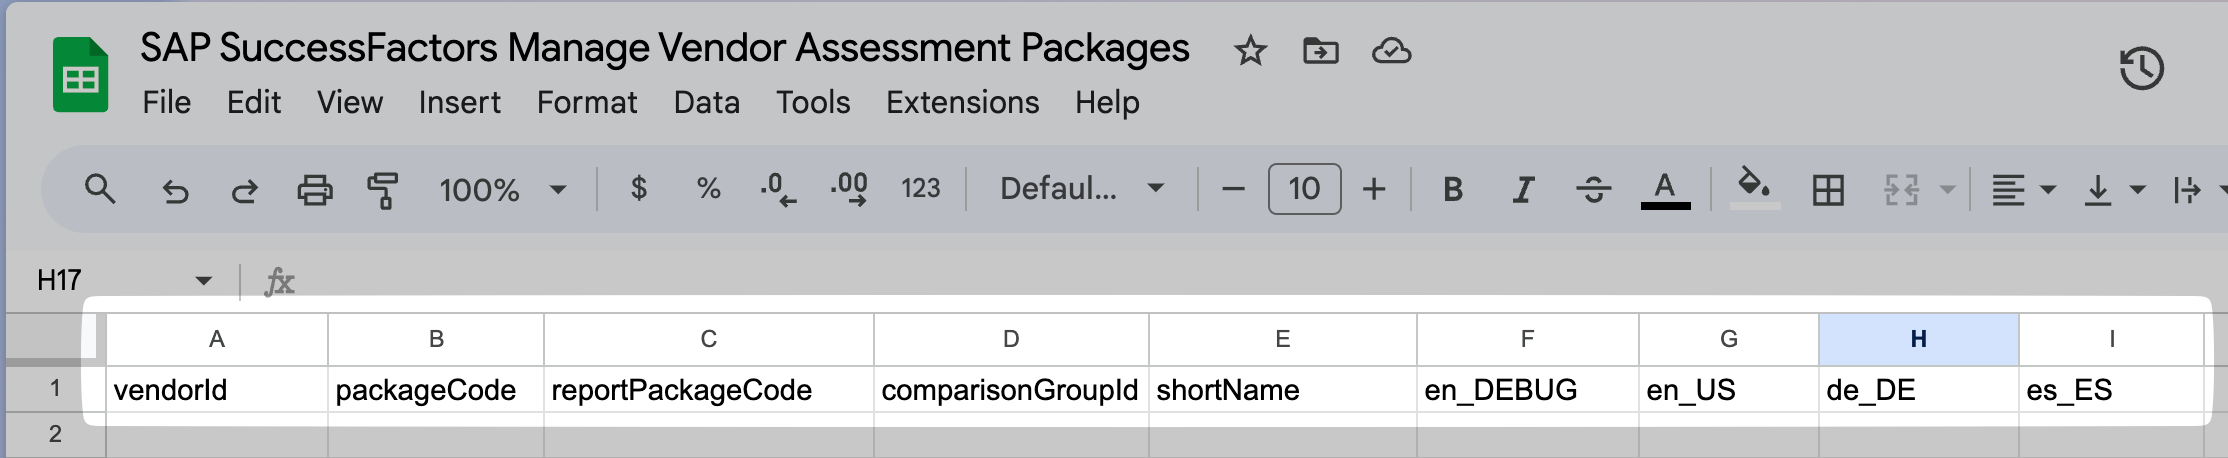Toggle bold formatting
This screenshot has width=2228, height=458.
[1453, 189]
